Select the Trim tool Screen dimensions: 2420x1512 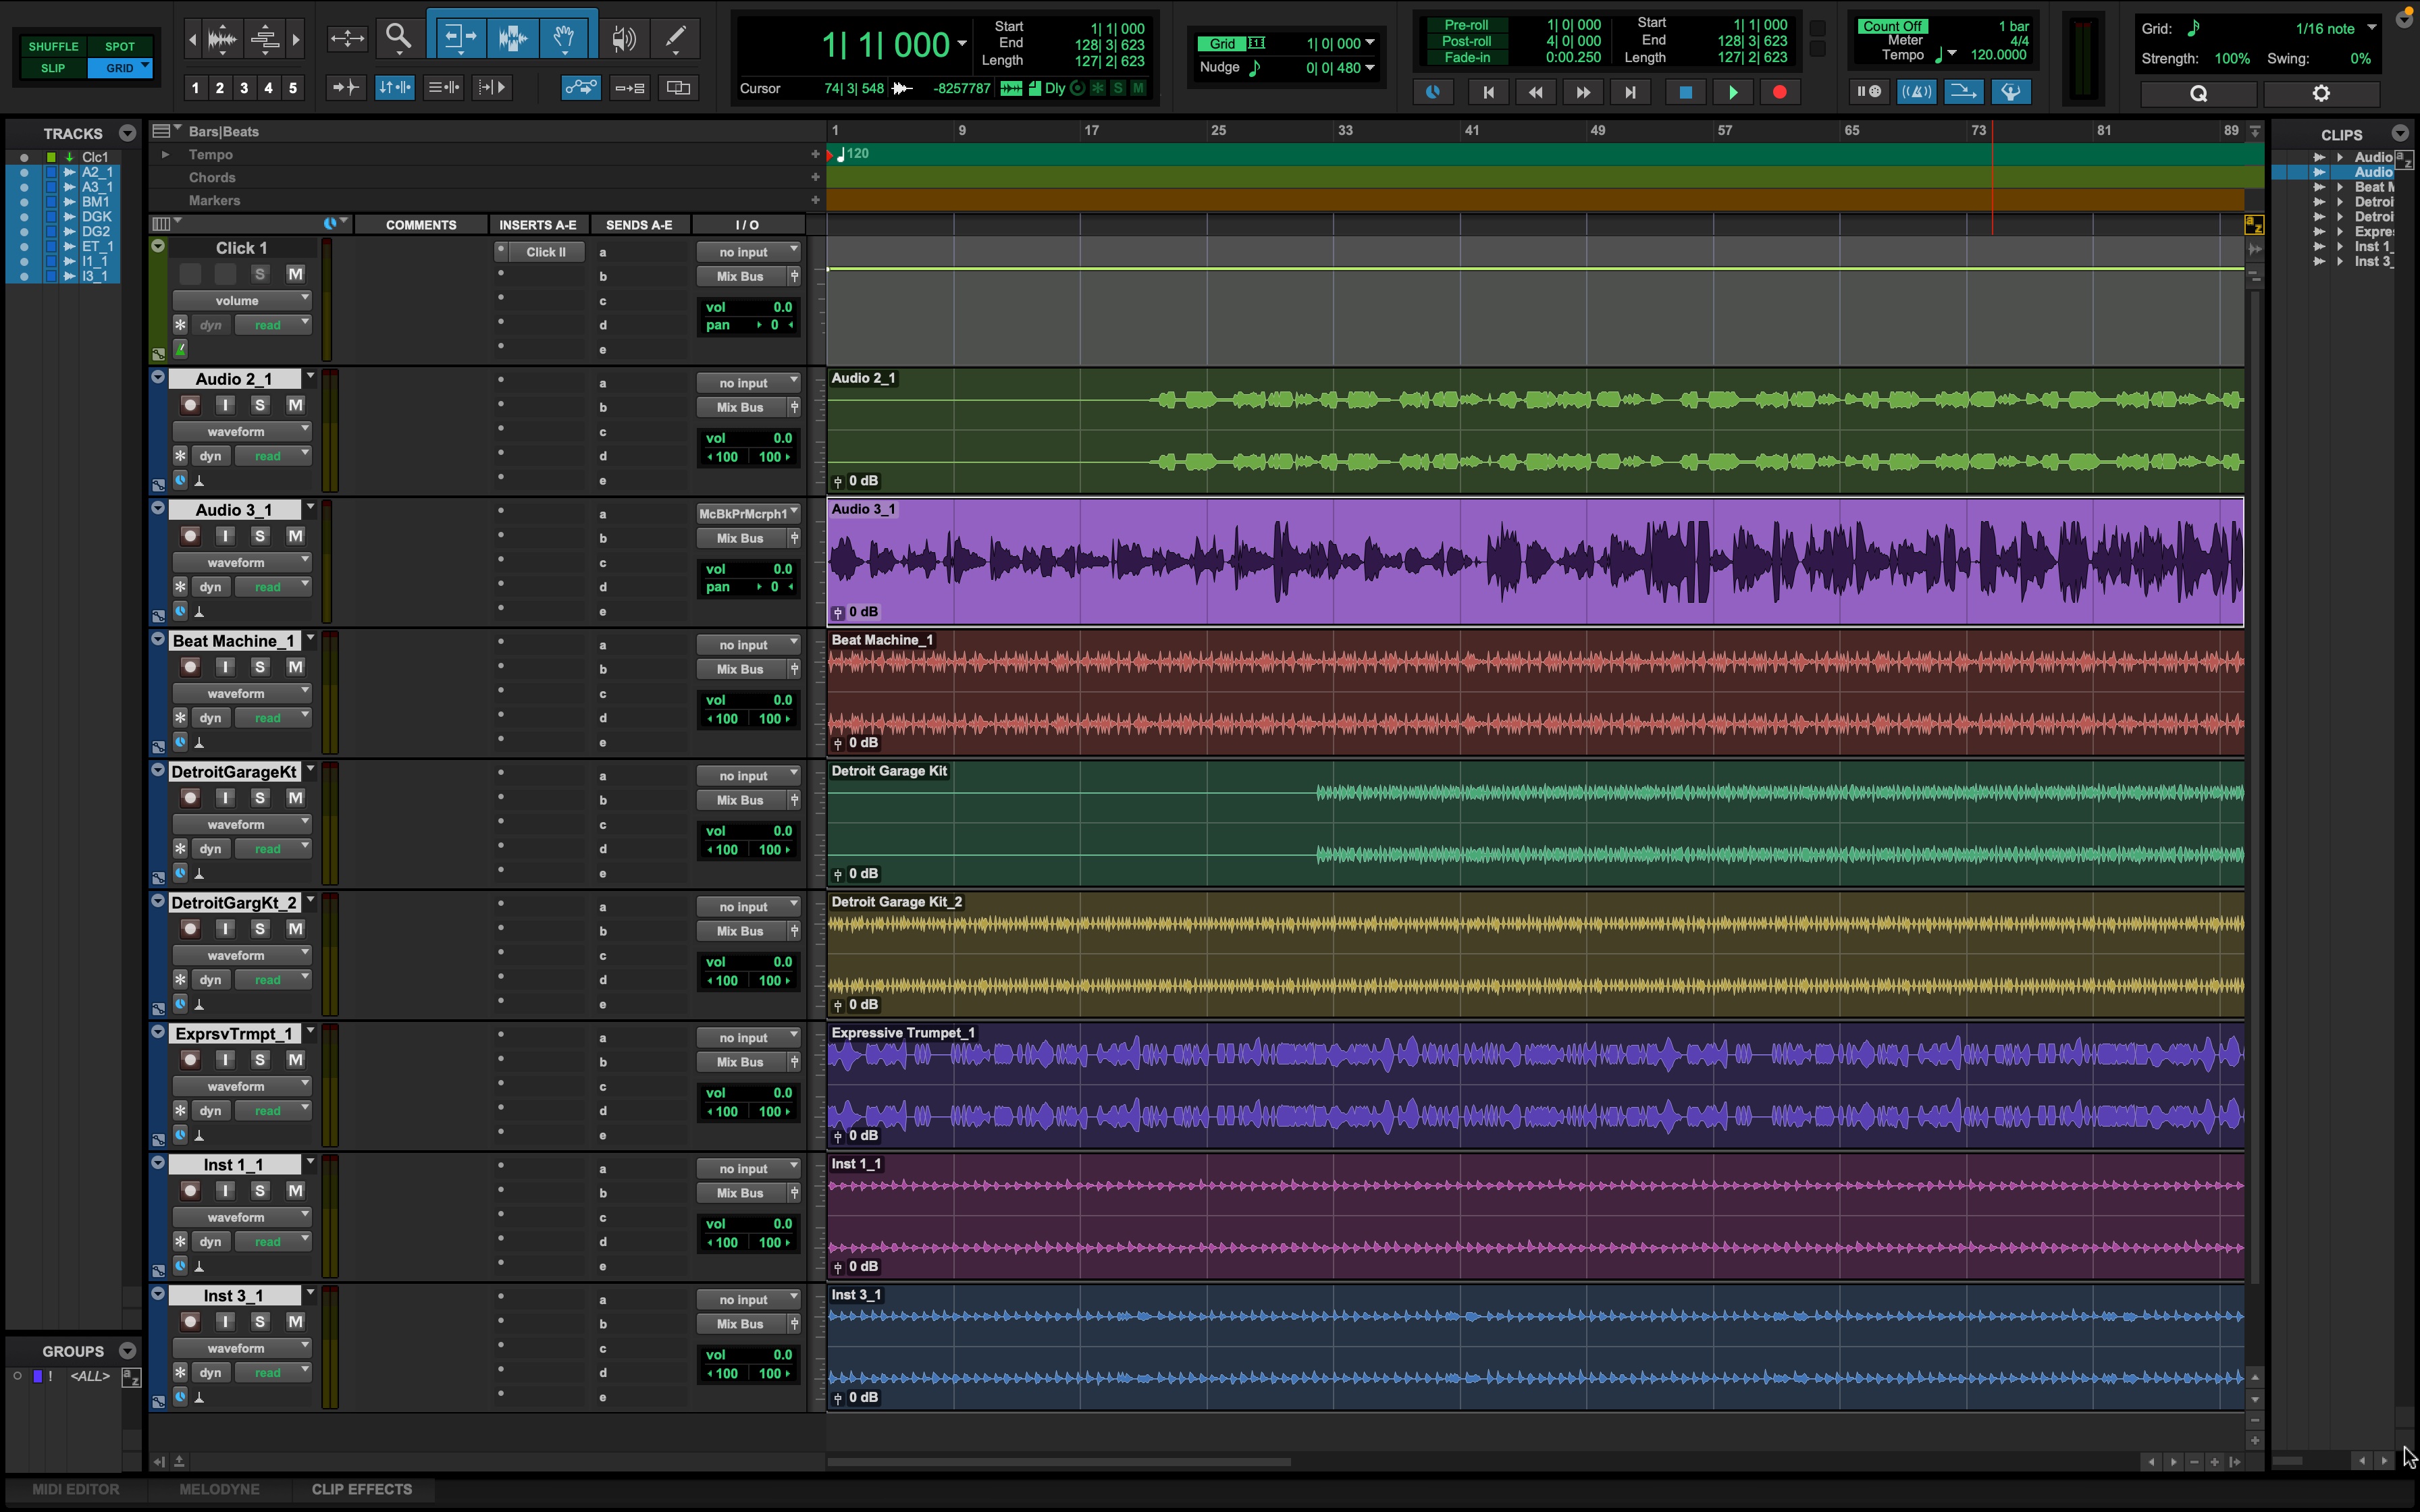[x=461, y=38]
